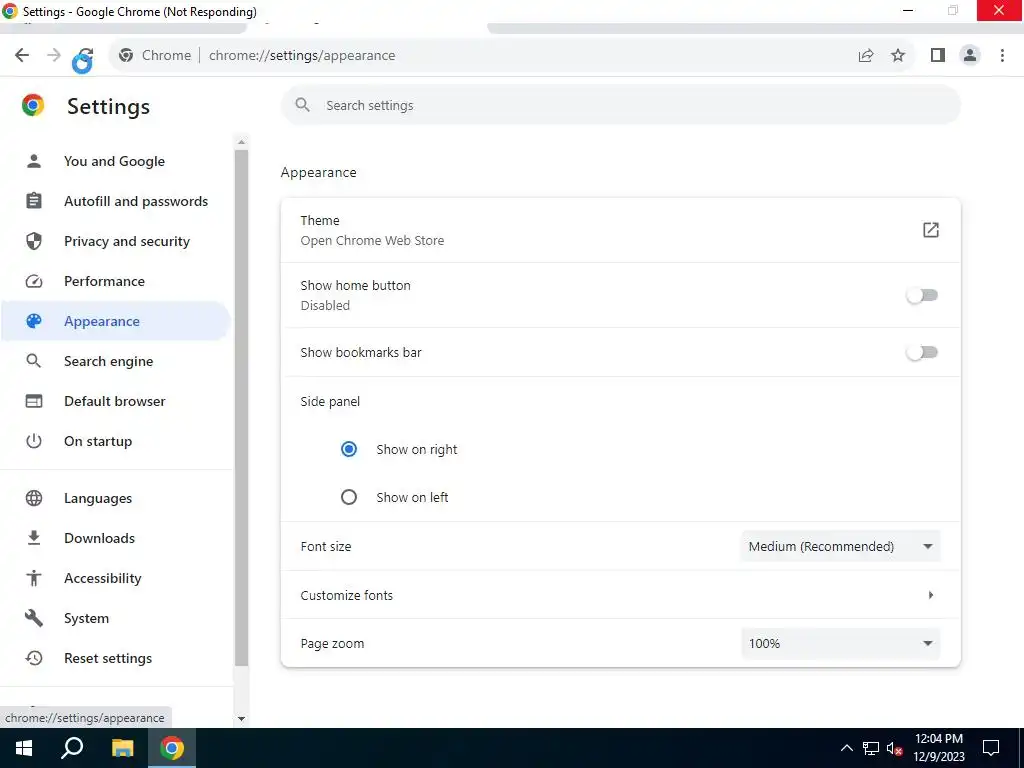Switch to the Performance section
Image resolution: width=1024 pixels, height=768 pixels.
pyautogui.click(x=104, y=281)
